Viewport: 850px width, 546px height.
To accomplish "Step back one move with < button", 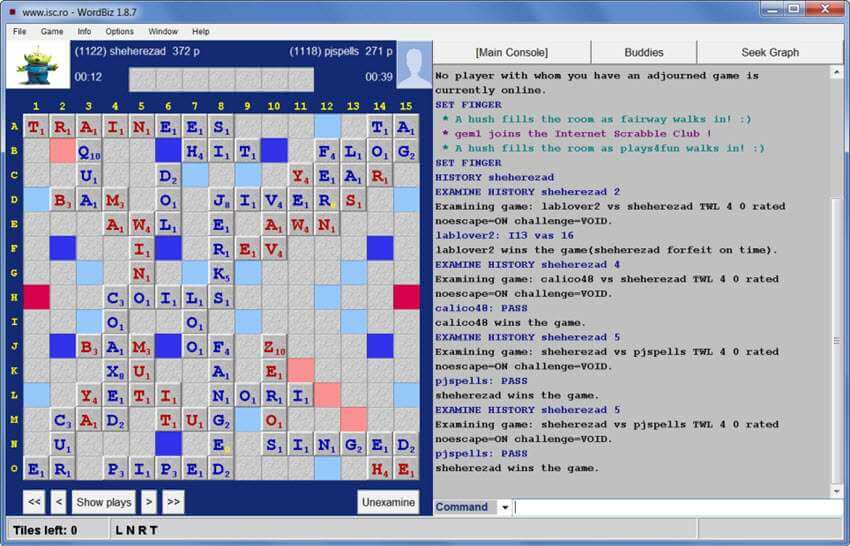I will point(59,502).
